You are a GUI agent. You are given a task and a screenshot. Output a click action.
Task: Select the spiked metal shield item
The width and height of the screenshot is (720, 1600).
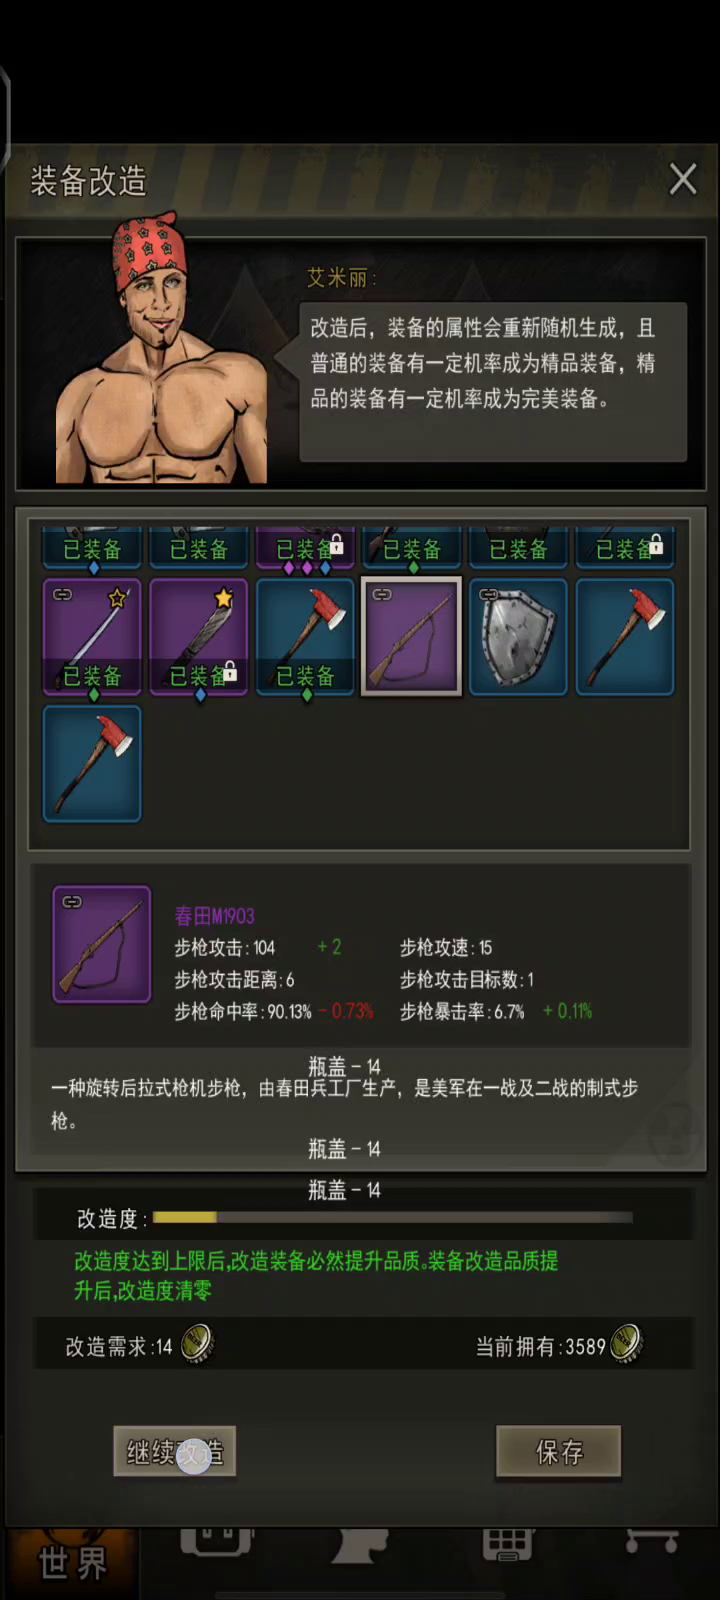[x=518, y=637]
